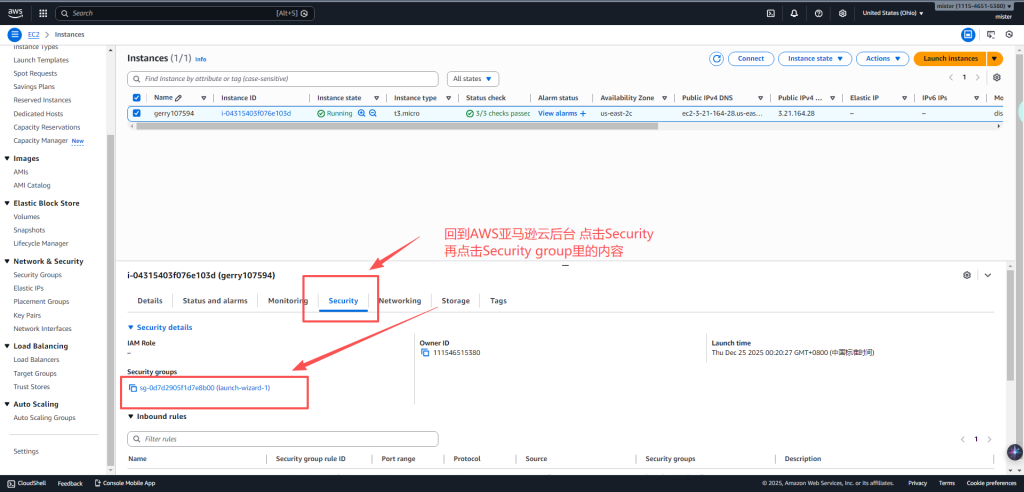Copy the Owner ID value
Viewport: 1024px width, 492px height.
point(425,353)
